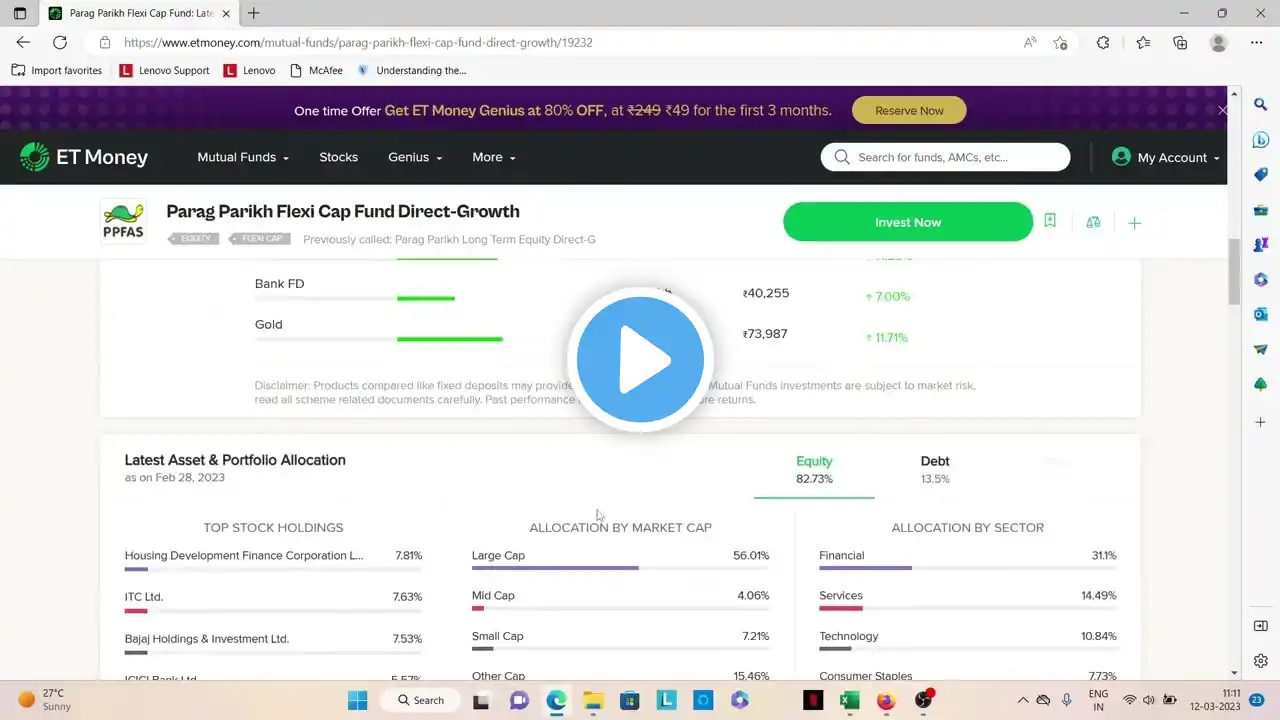The image size is (1280, 720).
Task: Open the Games chess icon in sidebar
Action: (1261, 244)
